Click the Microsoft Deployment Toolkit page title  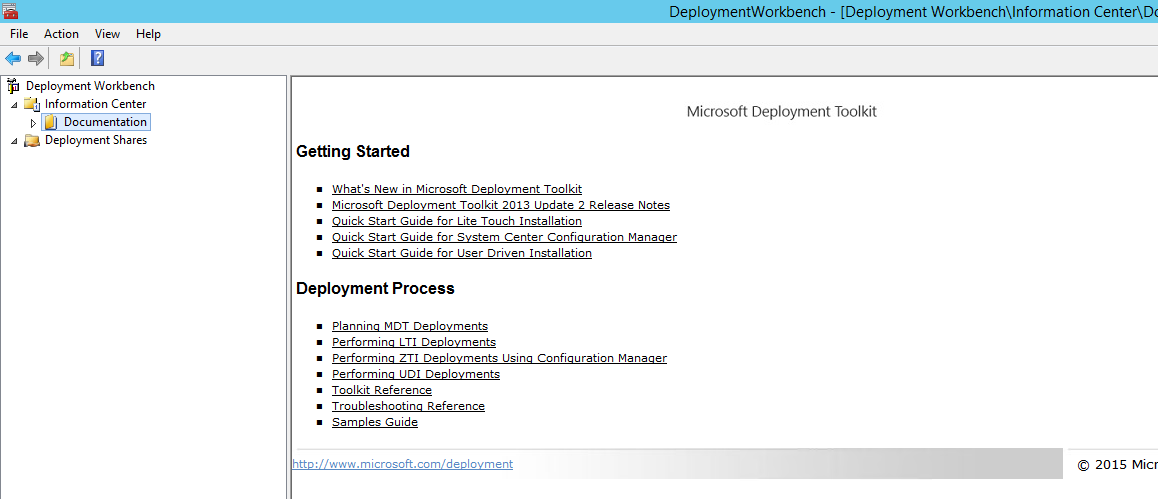point(781,112)
